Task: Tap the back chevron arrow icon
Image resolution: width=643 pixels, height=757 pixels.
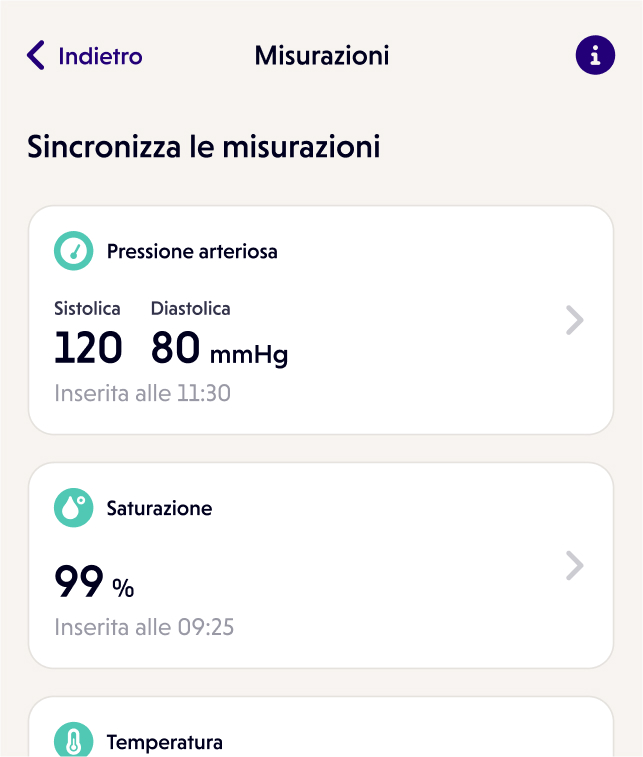Action: pyautogui.click(x=36, y=56)
